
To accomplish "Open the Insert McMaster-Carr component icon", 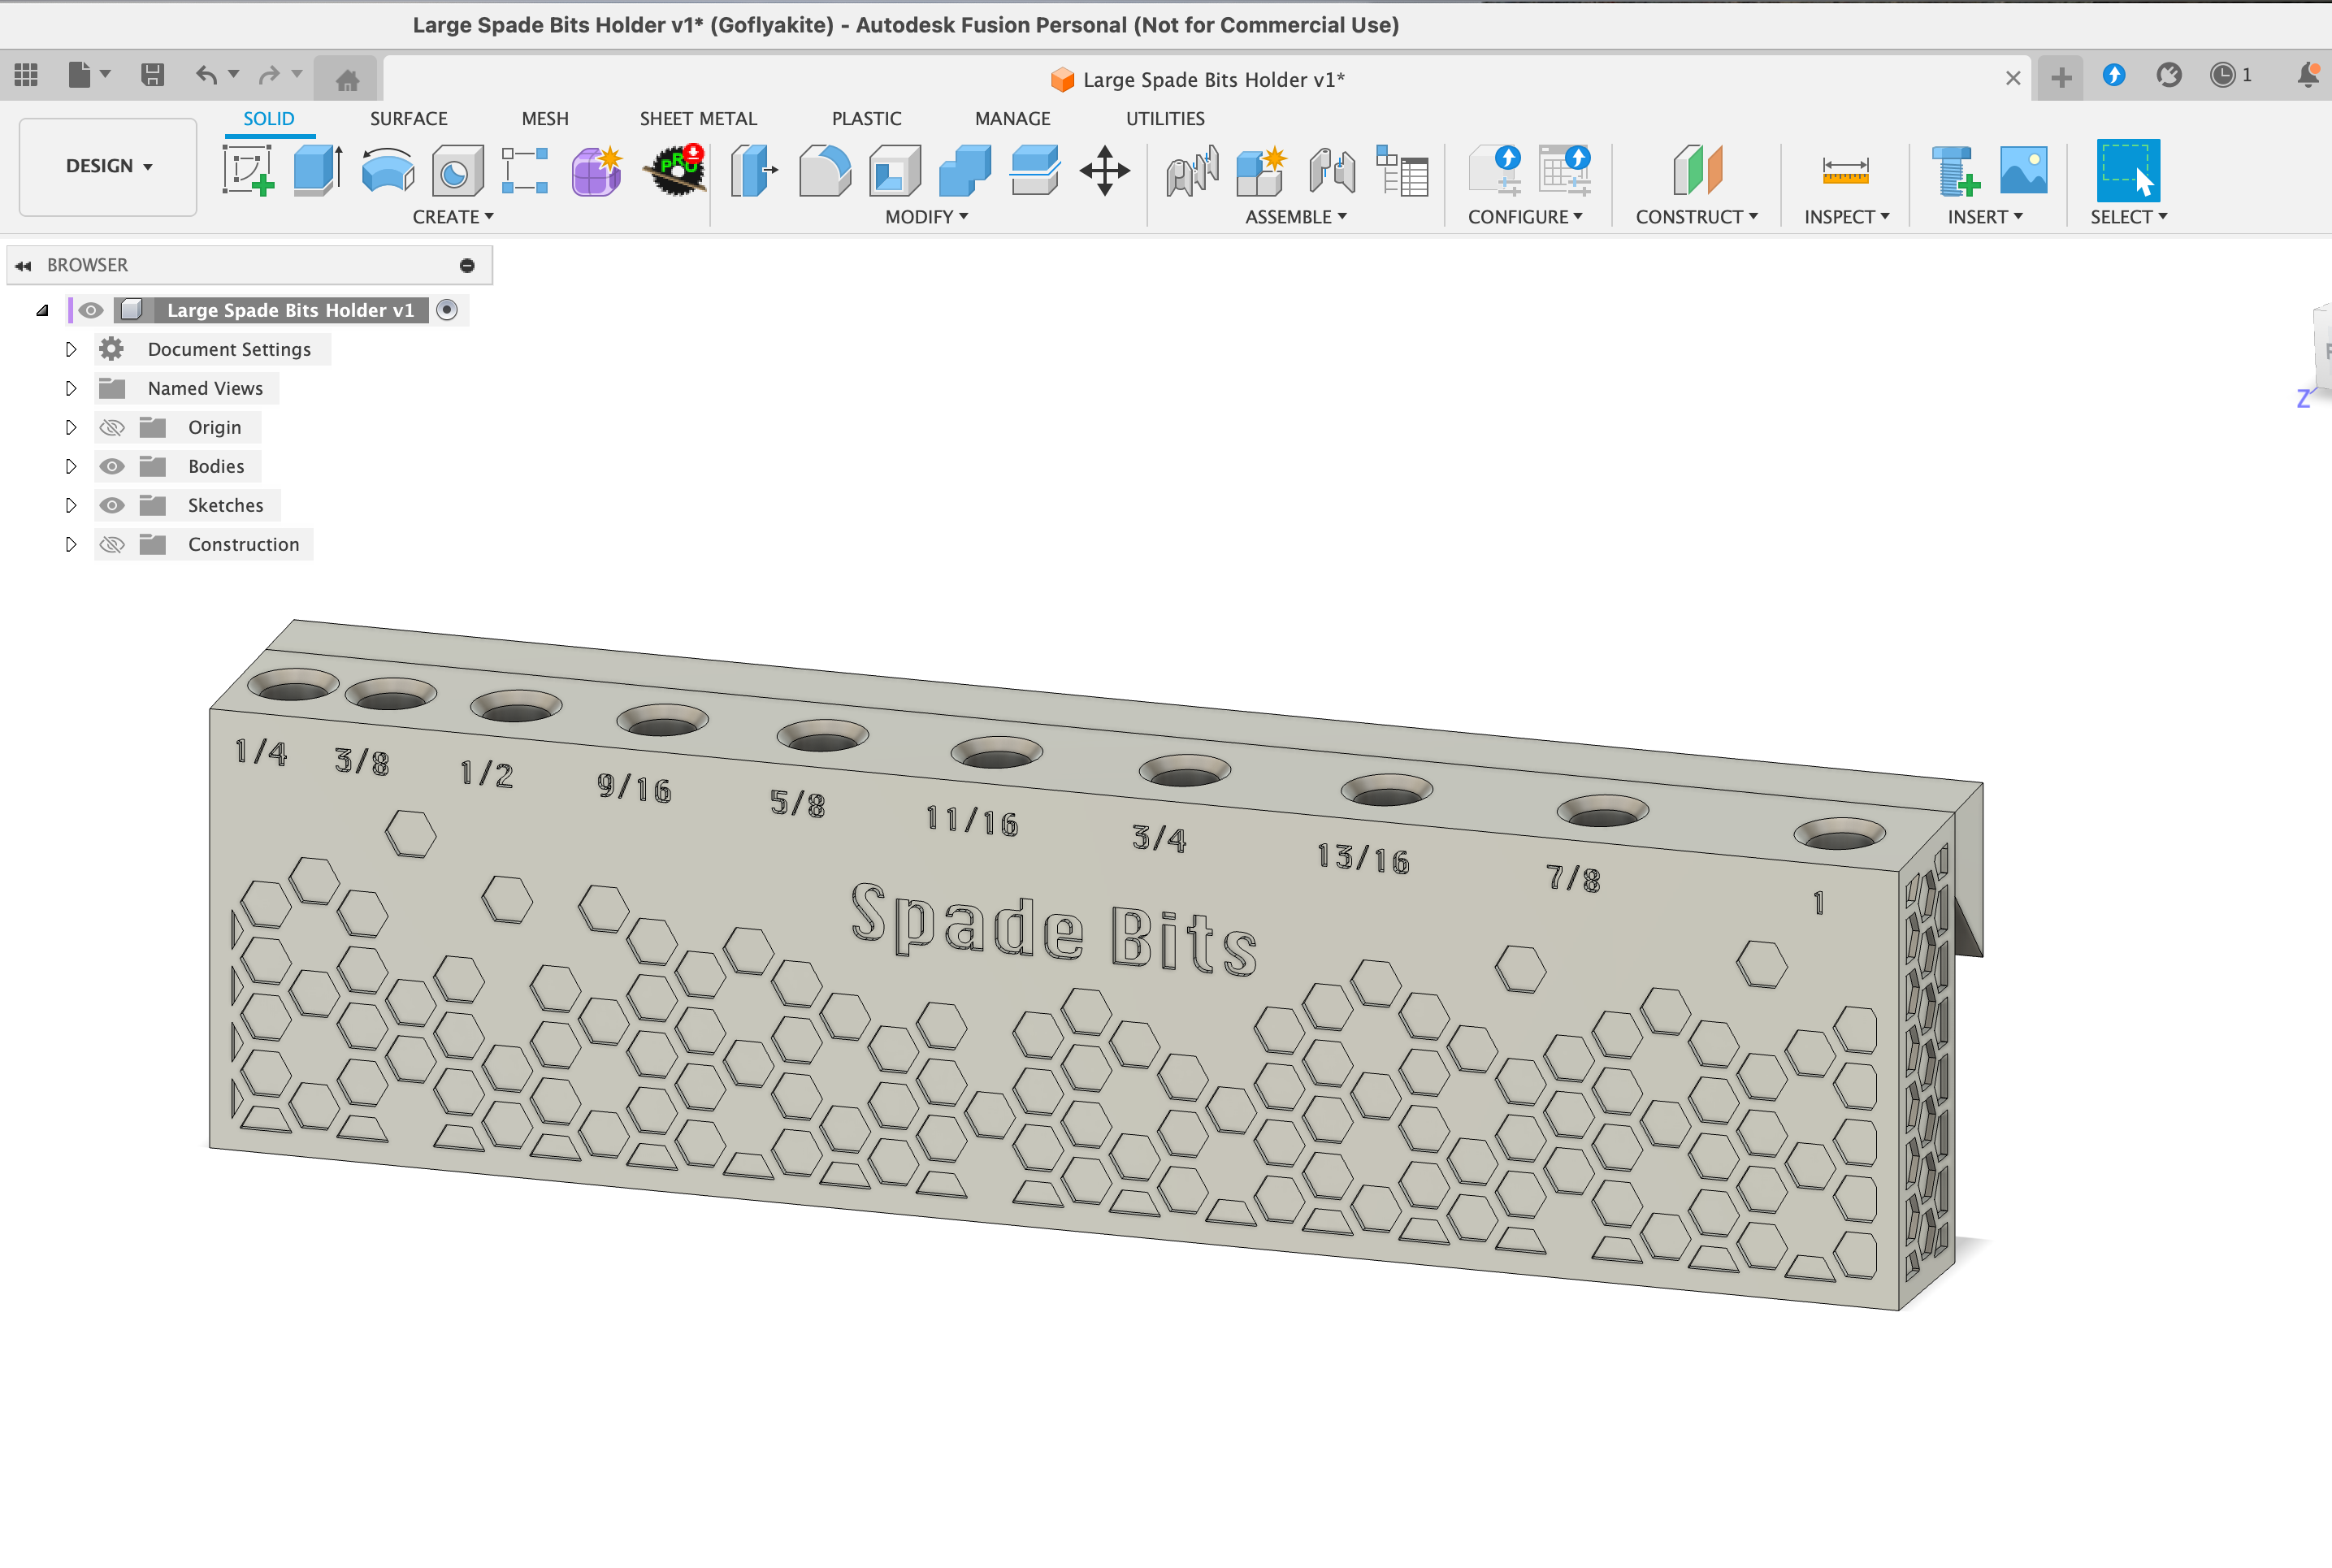I will pyautogui.click(x=1955, y=170).
